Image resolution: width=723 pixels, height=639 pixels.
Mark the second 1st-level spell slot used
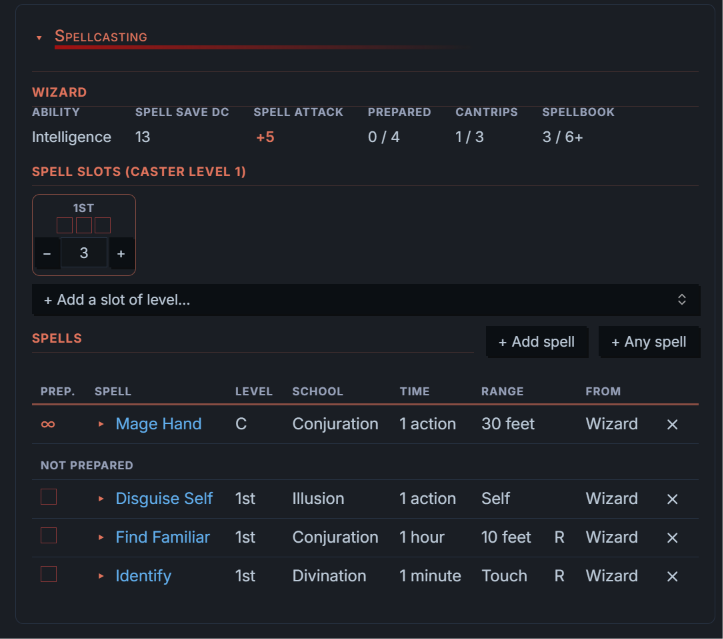[x=84, y=225]
